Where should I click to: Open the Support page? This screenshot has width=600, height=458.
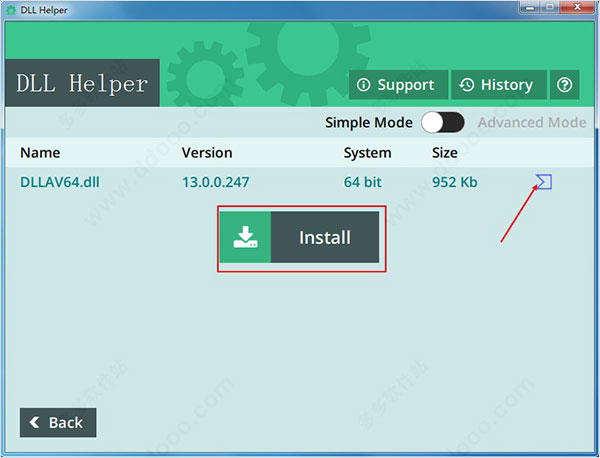pos(398,85)
